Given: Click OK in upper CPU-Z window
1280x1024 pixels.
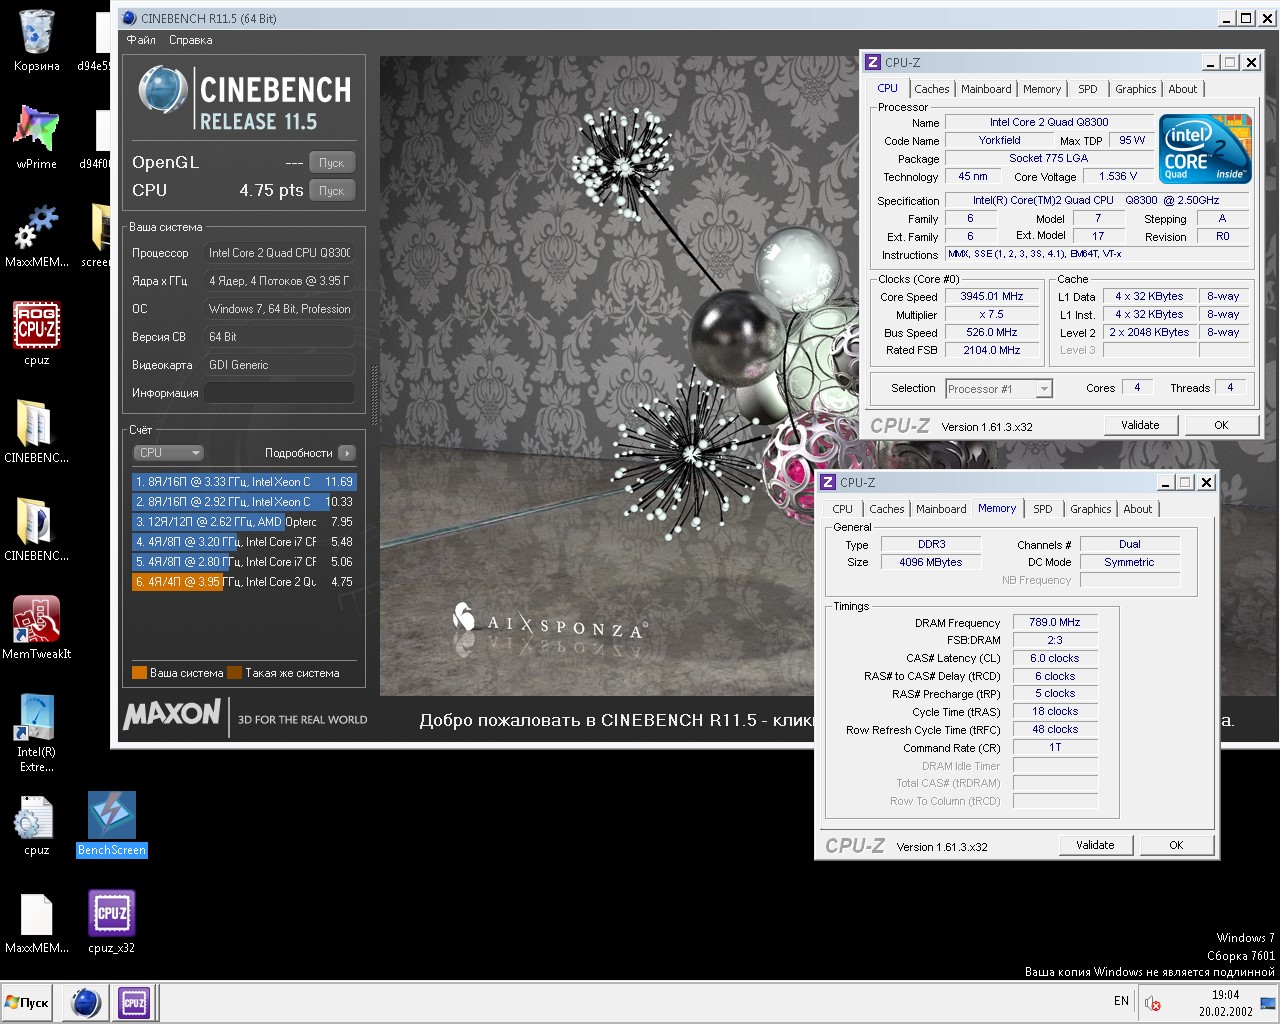Looking at the screenshot, I should click(x=1221, y=425).
